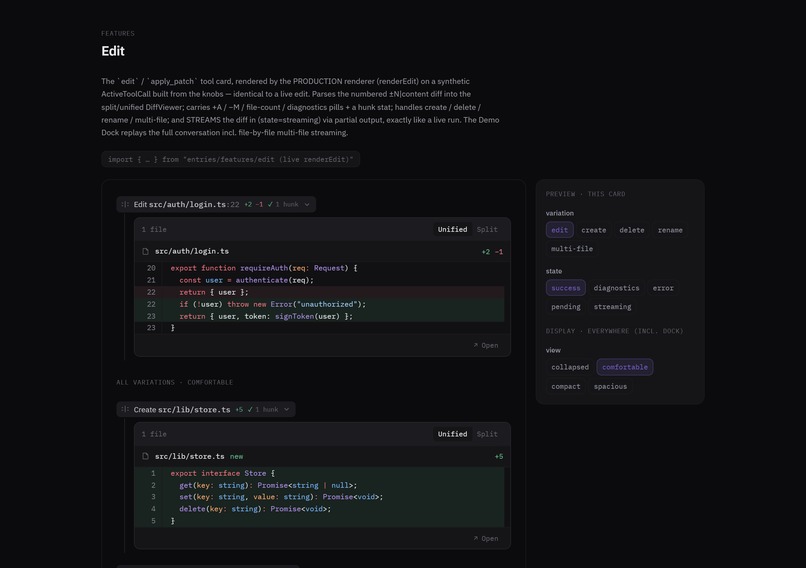Click the file icon next to src/lib/store.ts
The width and height of the screenshot is (806, 568).
[x=145, y=456]
